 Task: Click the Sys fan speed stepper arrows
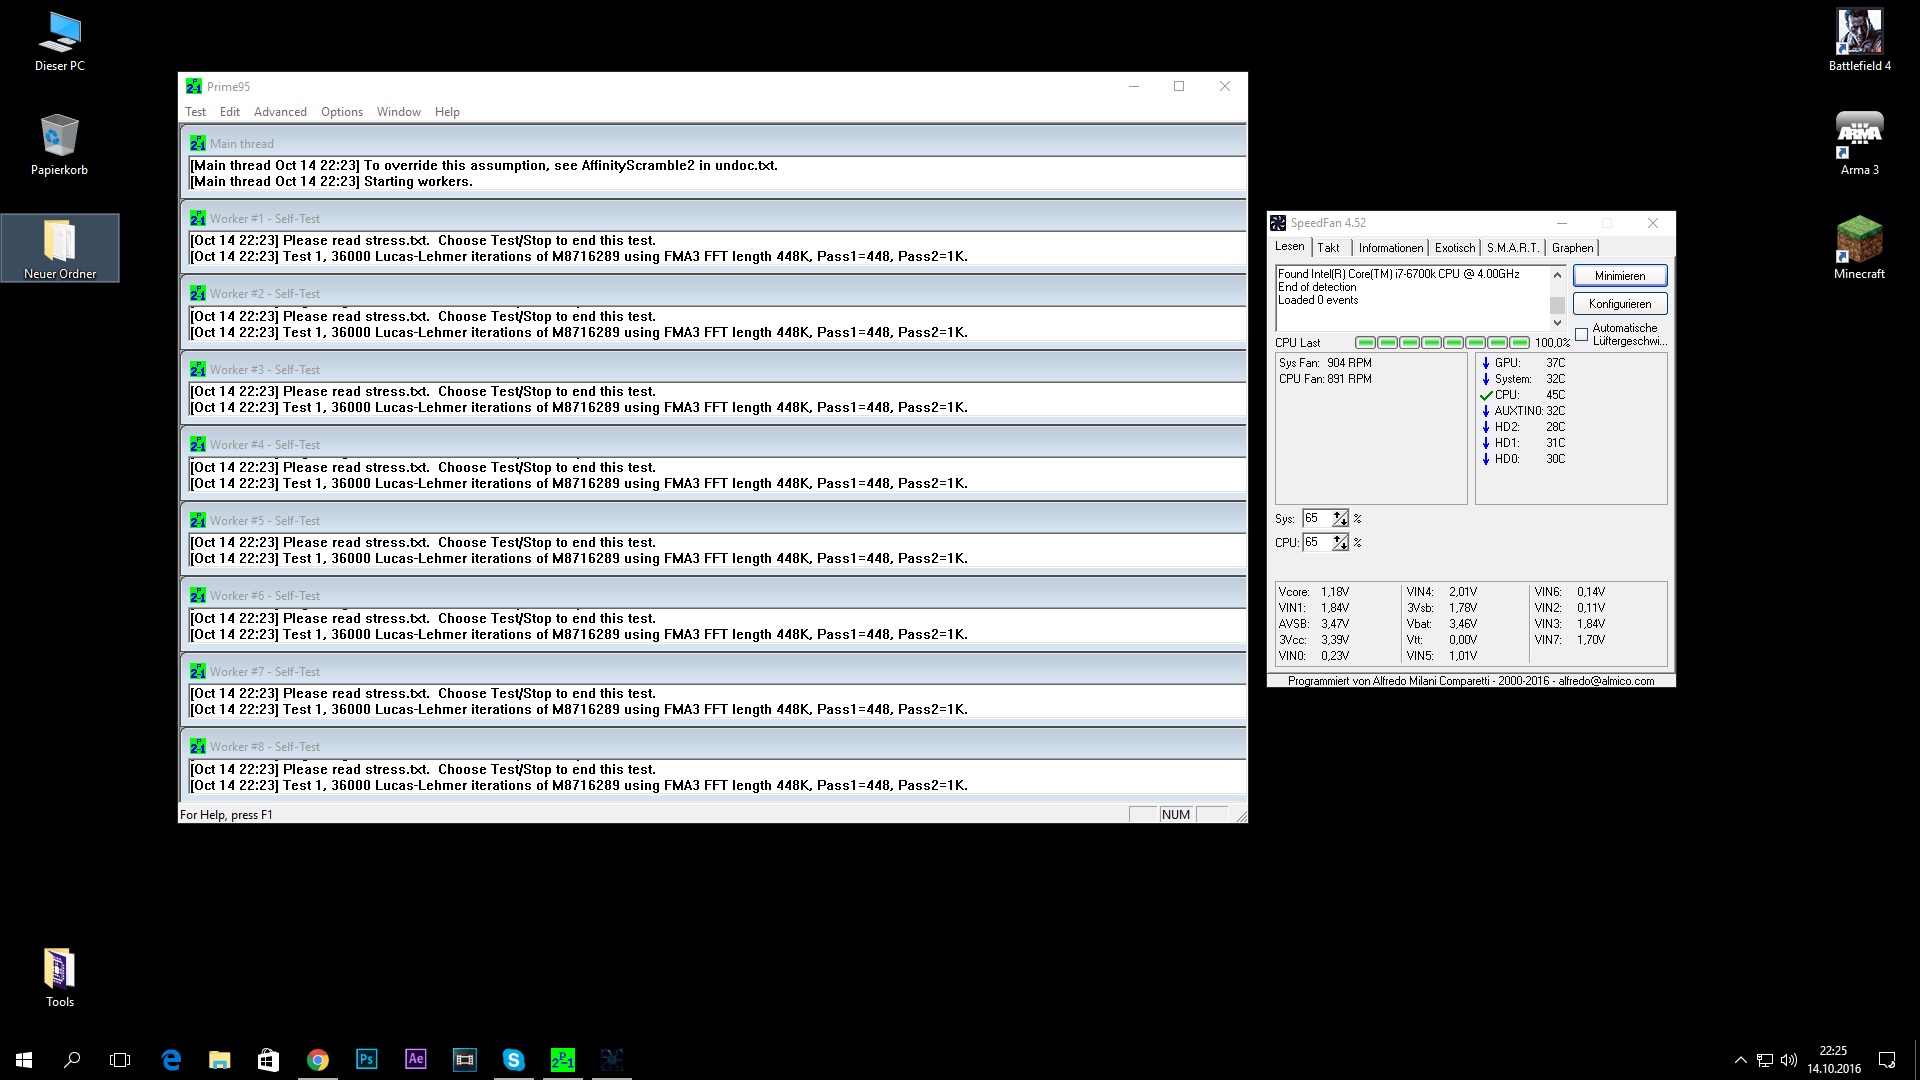coord(1340,518)
